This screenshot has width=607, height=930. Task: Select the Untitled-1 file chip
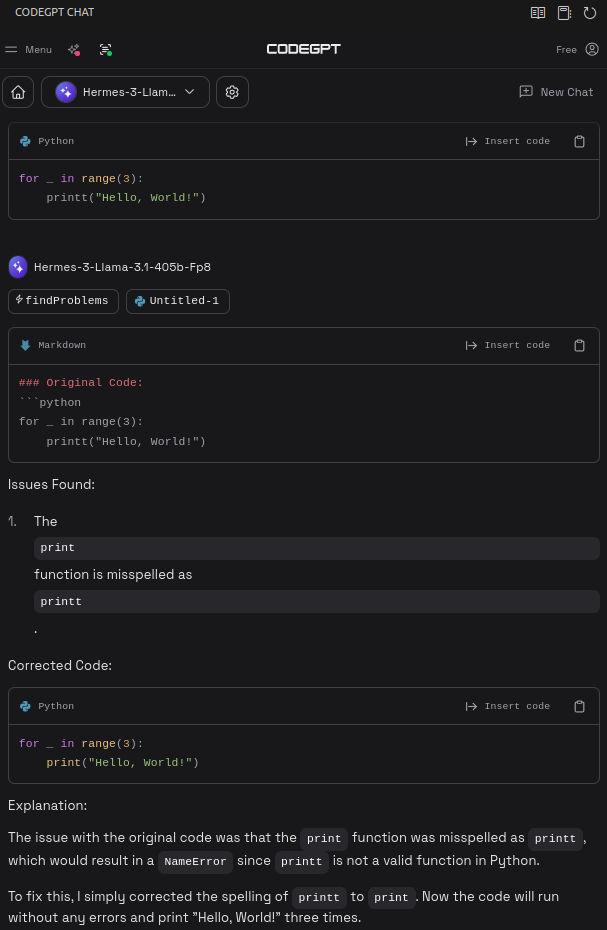[x=177, y=301]
